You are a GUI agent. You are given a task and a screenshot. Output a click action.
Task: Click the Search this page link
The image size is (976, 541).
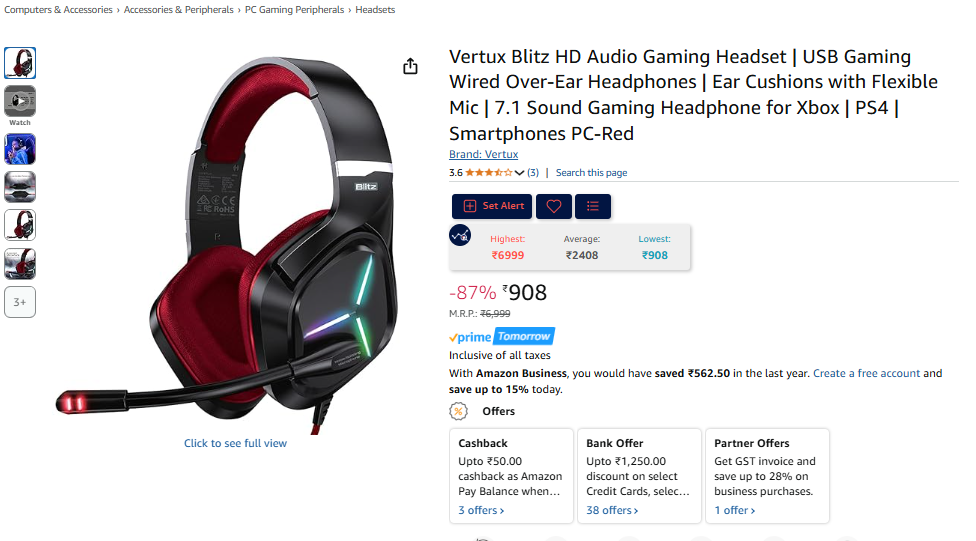(591, 173)
